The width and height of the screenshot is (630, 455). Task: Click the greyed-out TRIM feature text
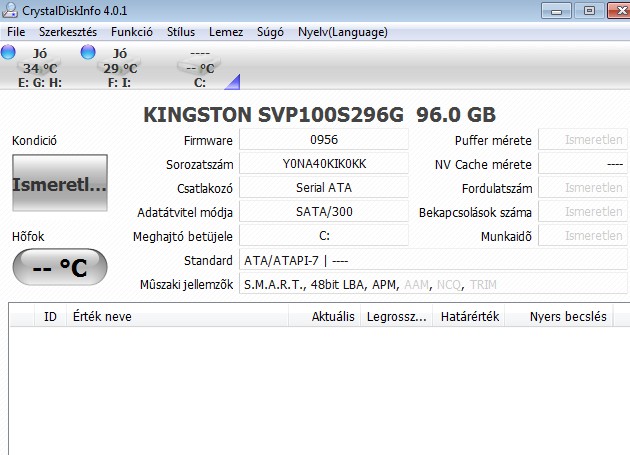(x=483, y=285)
